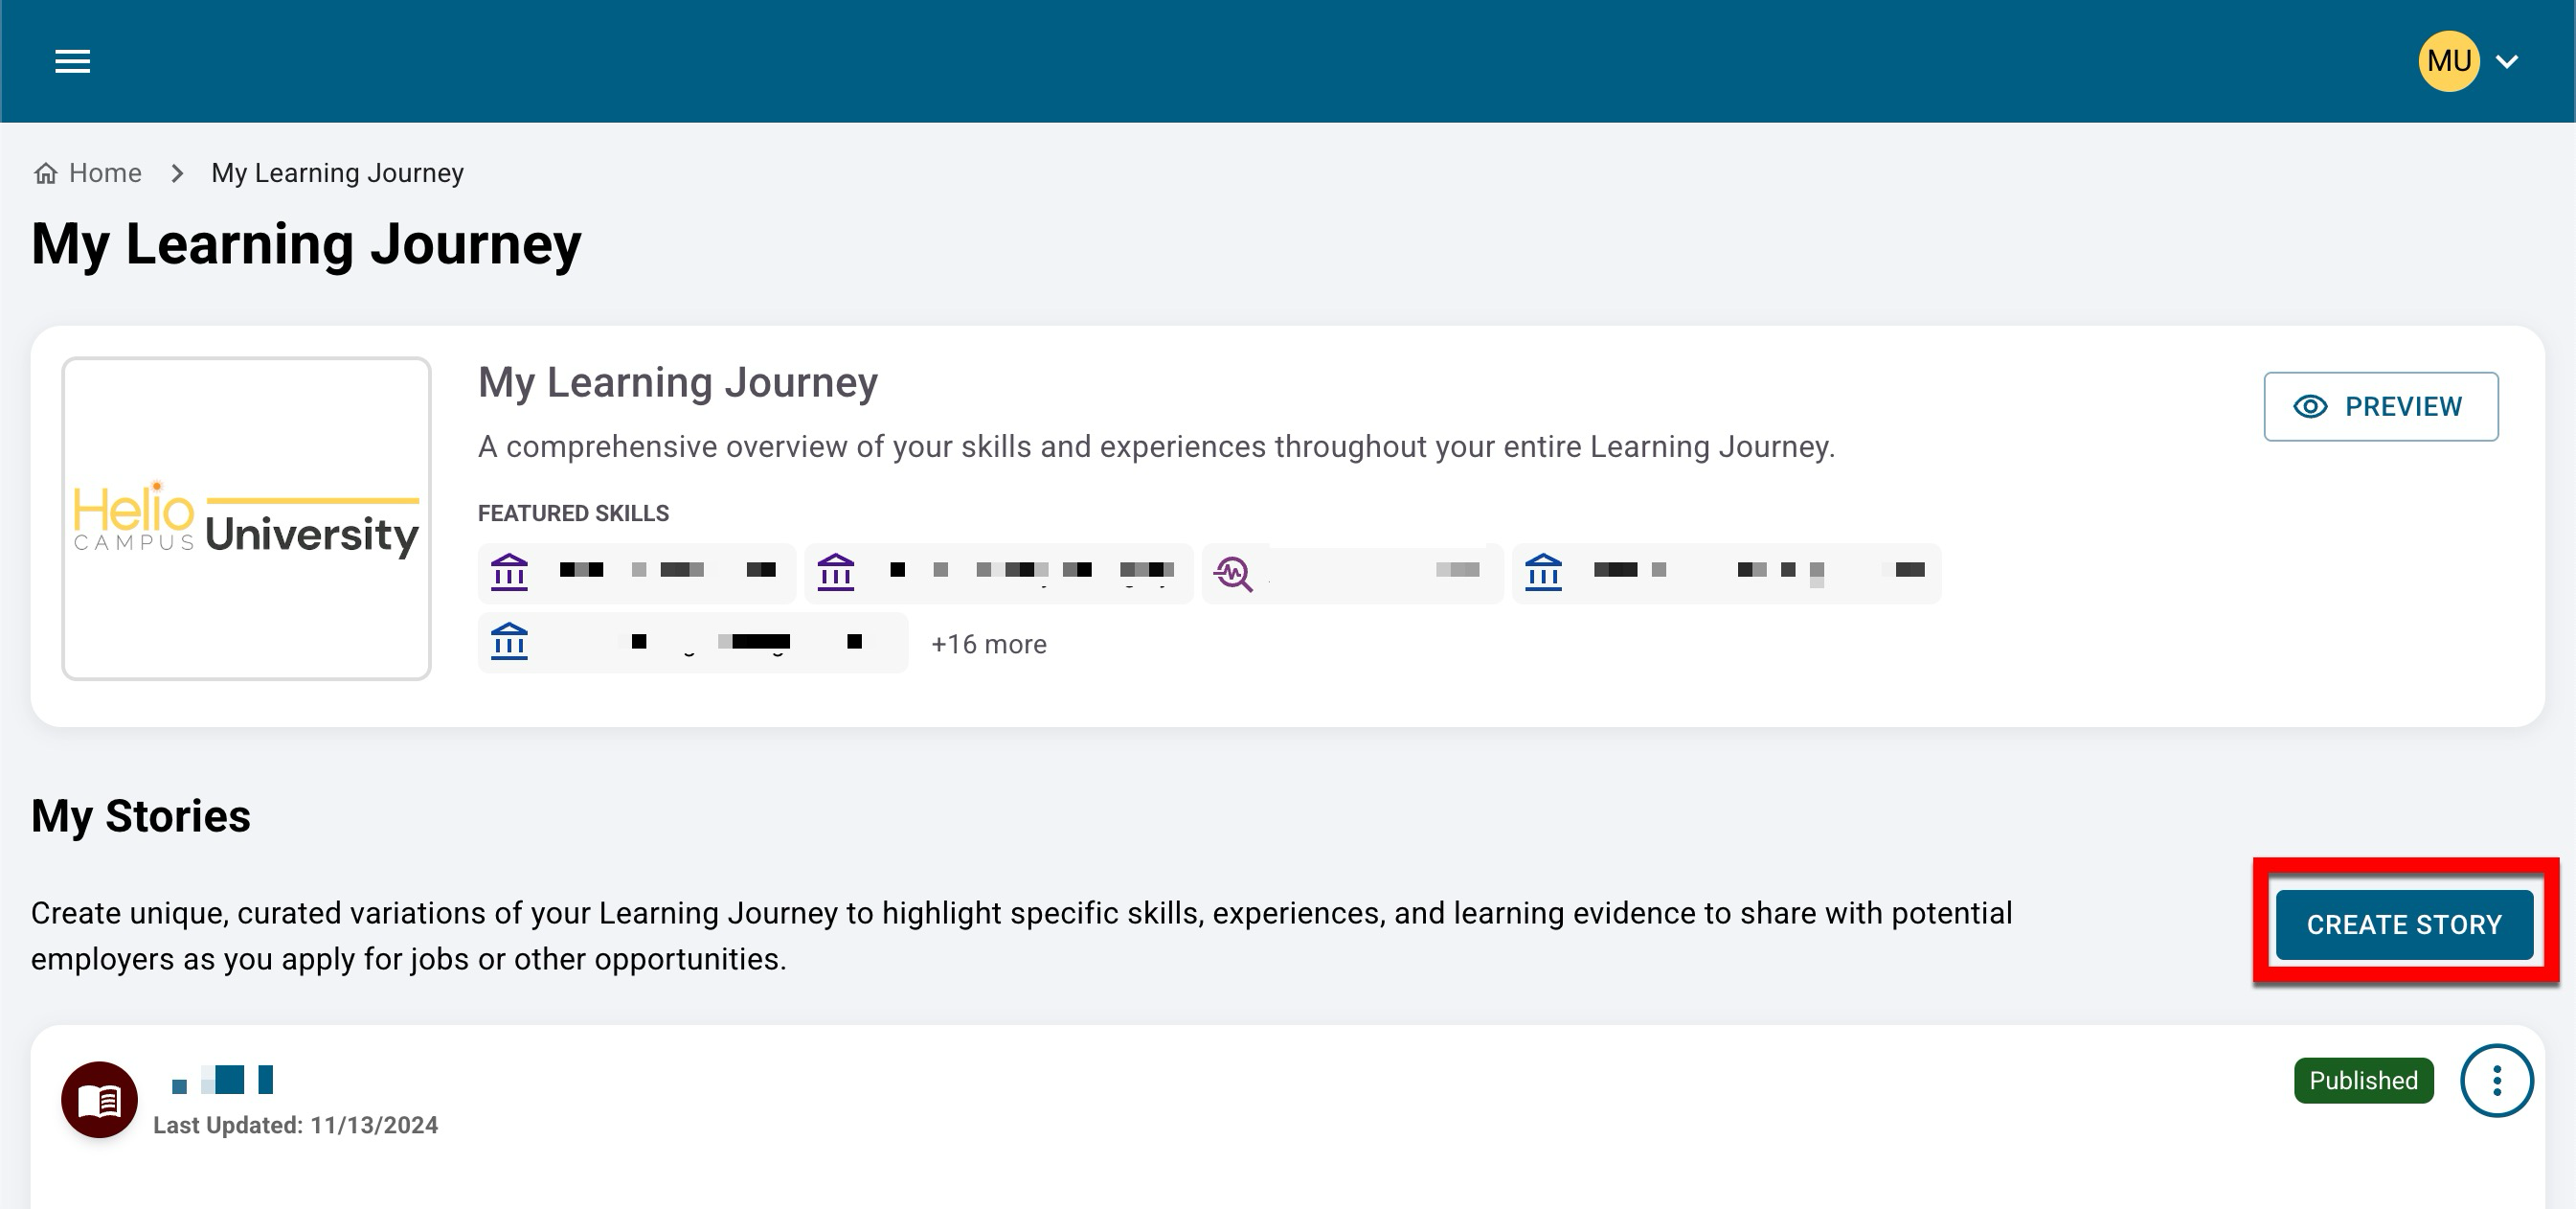This screenshot has height=1209, width=2576.
Task: Open the story's three-dot options menu
Action: click(x=2496, y=1080)
